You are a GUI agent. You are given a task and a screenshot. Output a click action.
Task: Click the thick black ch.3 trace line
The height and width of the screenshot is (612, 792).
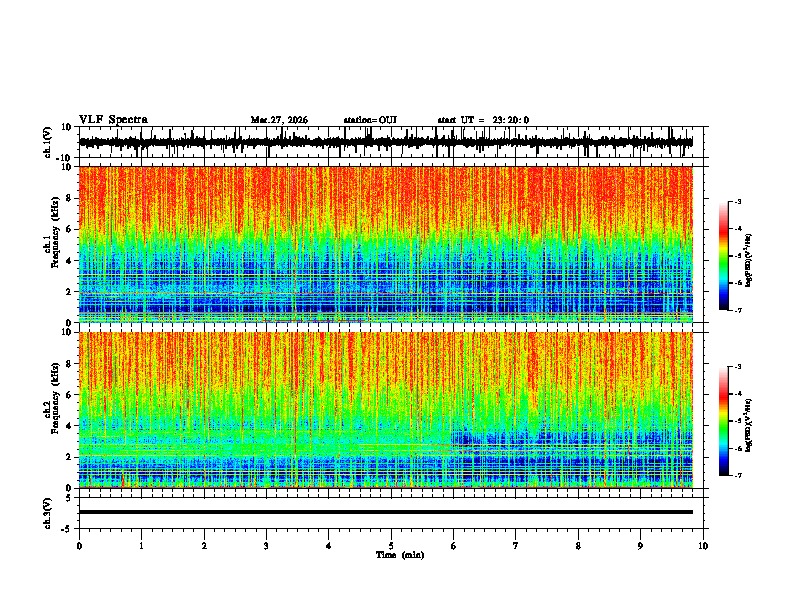386,512
